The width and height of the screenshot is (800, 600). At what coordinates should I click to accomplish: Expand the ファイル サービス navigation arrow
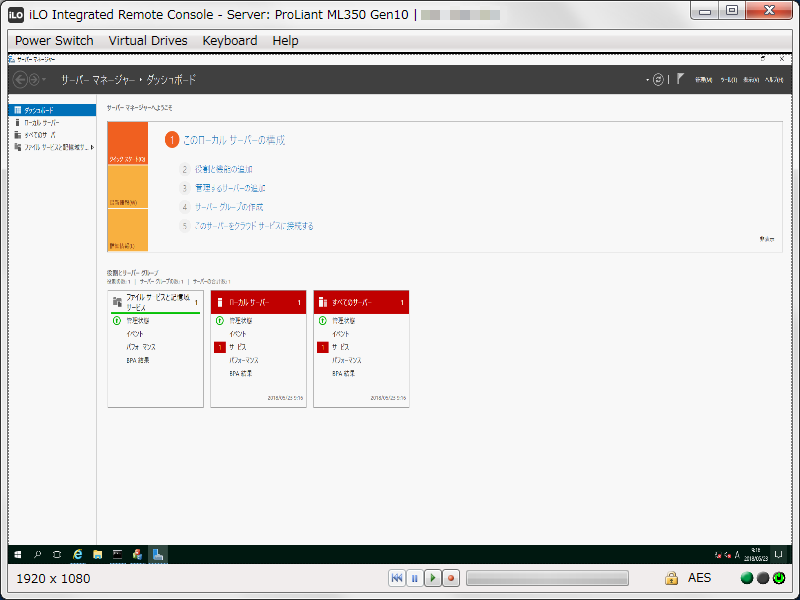[92, 147]
